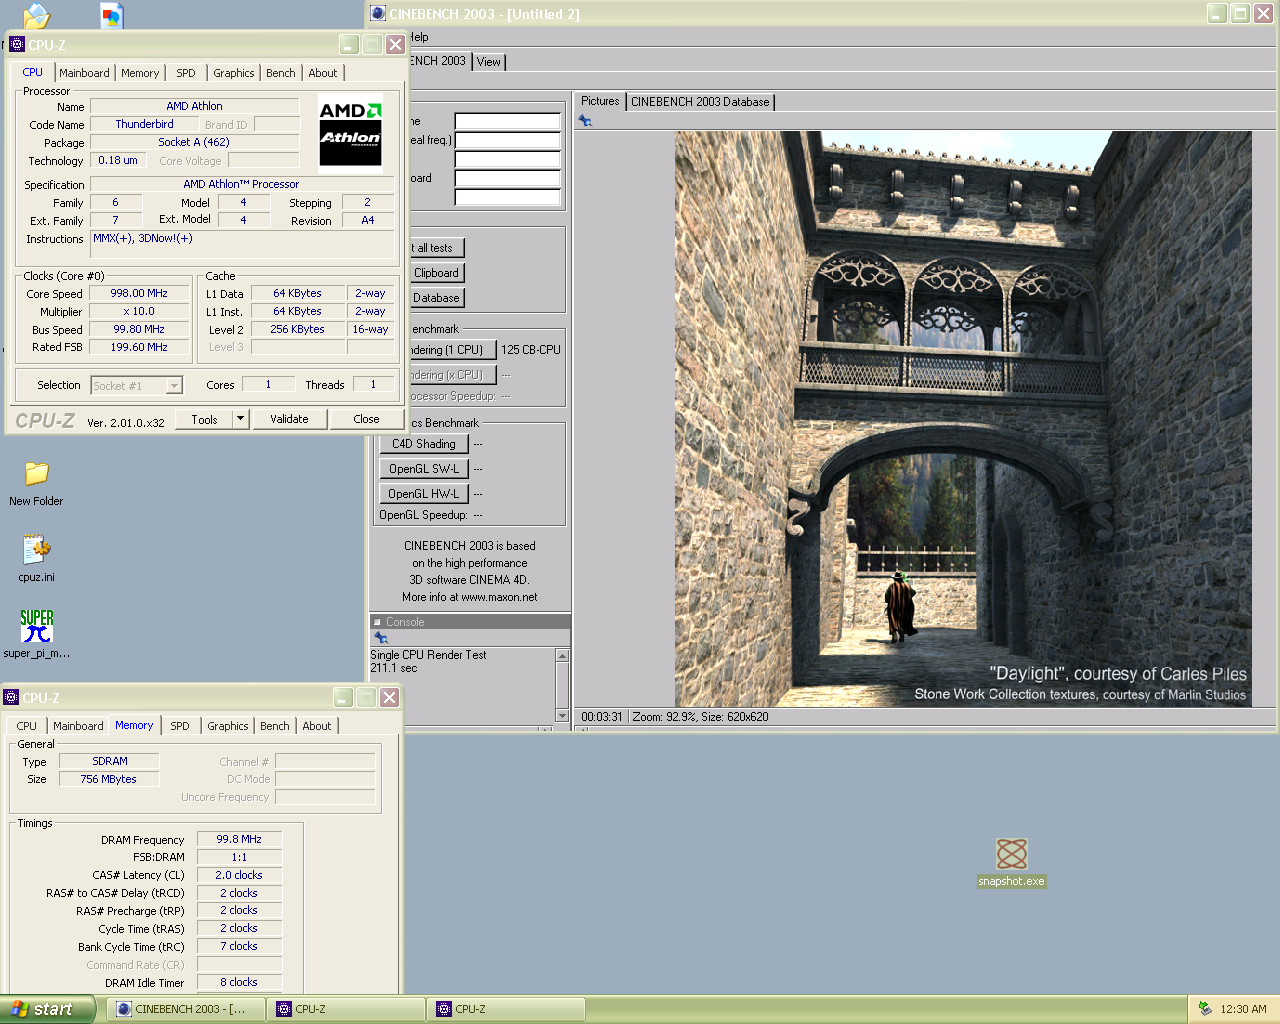Run the OpenGL SW-L benchmark
The height and width of the screenshot is (1024, 1280).
[x=424, y=469]
